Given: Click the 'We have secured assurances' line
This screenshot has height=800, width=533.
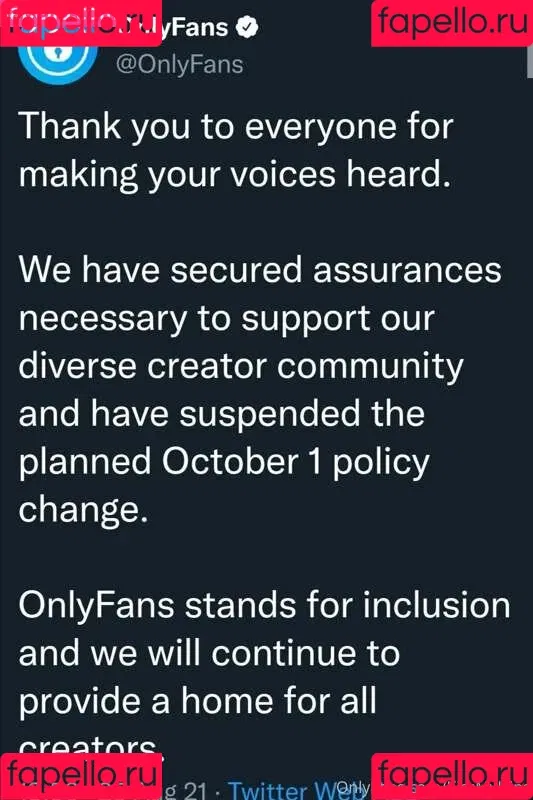Looking at the screenshot, I should tap(260, 269).
